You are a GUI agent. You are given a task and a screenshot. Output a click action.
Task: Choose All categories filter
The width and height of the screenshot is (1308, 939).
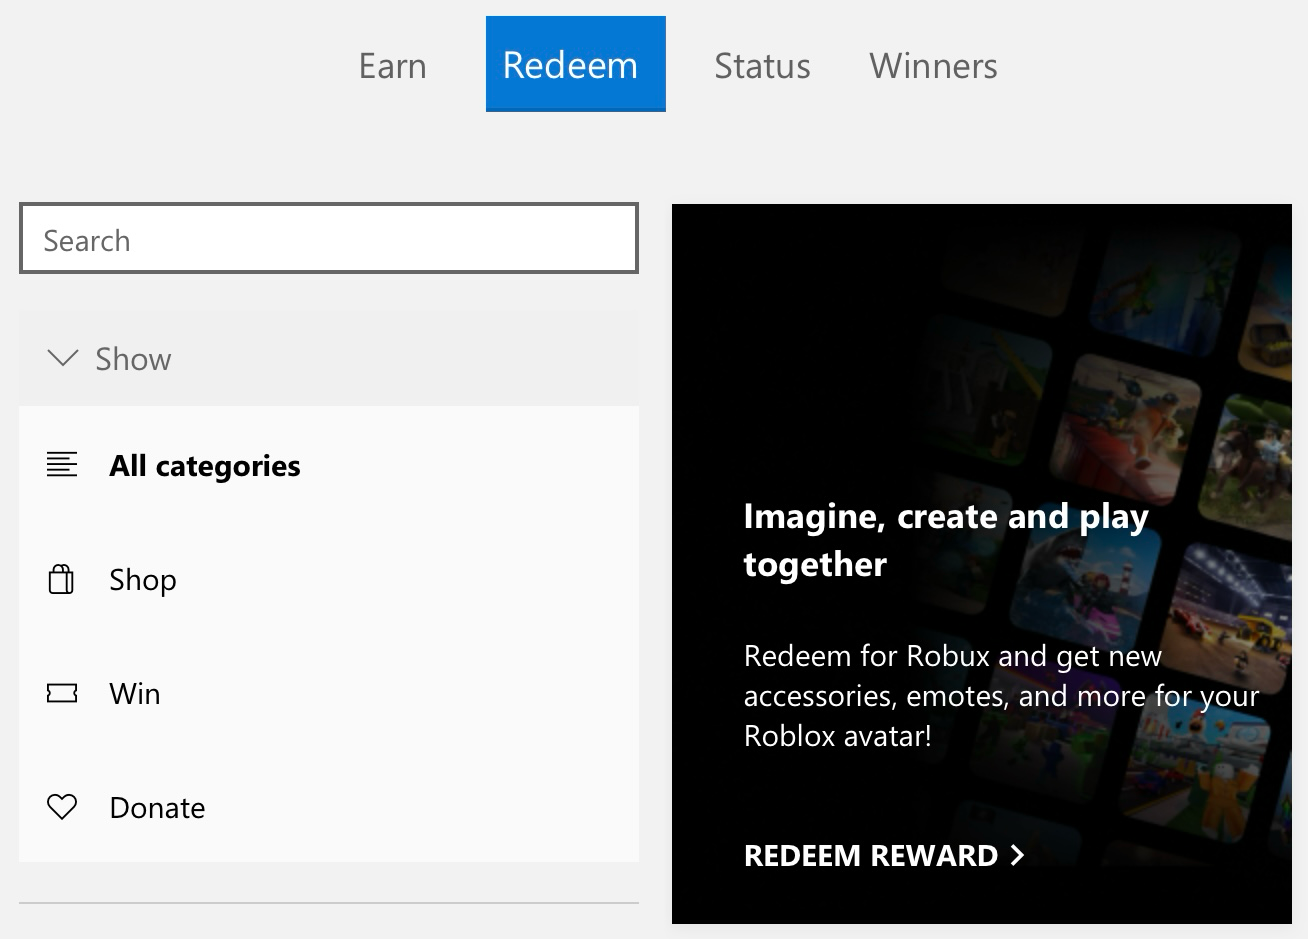click(x=204, y=464)
